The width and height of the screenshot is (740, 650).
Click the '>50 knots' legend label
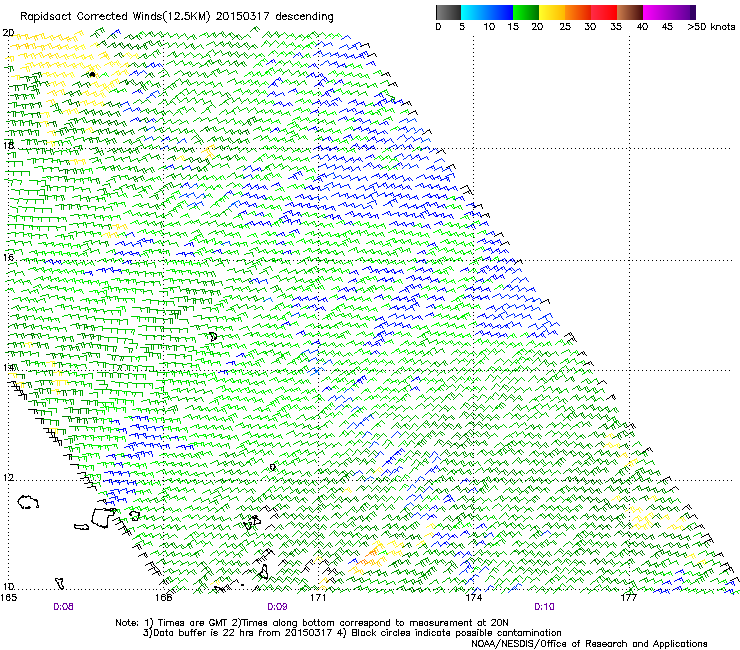pyautogui.click(x=711, y=27)
